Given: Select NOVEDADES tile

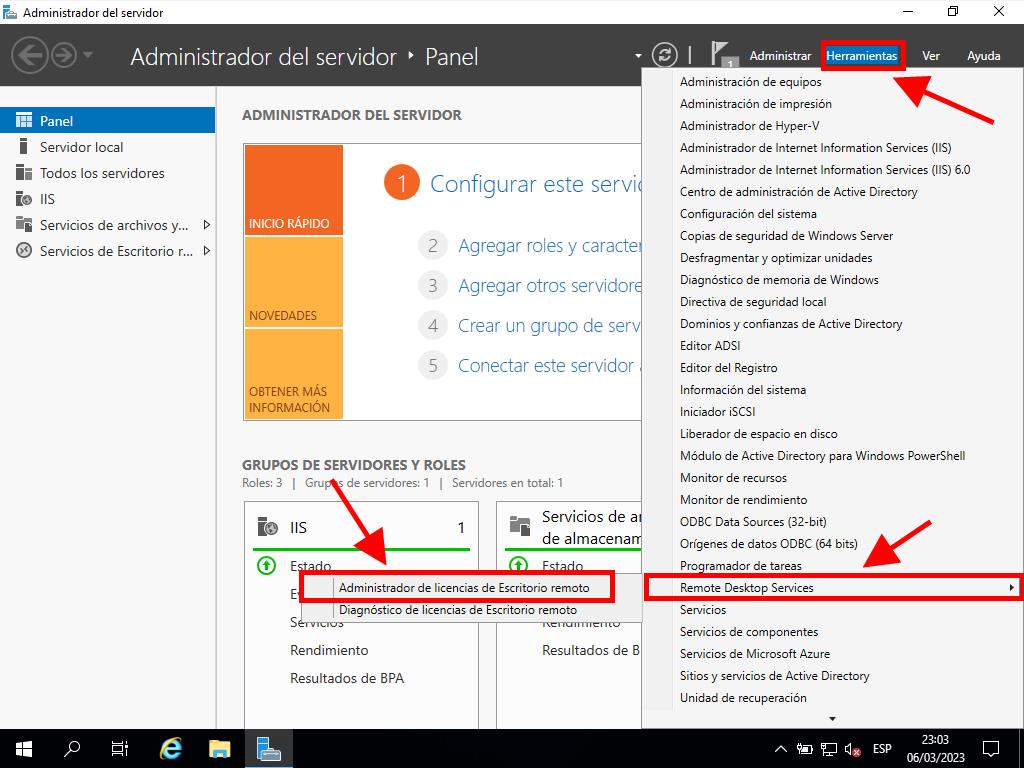Looking at the screenshot, I should [x=294, y=281].
